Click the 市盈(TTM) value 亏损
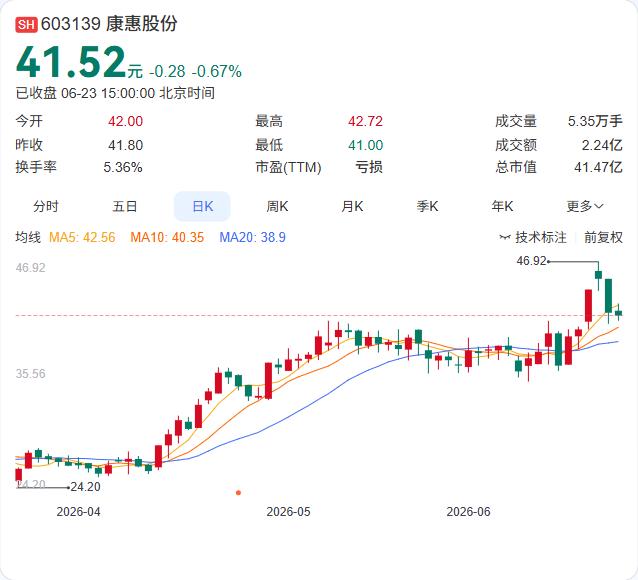Viewport: 638px width, 580px height. point(369,167)
